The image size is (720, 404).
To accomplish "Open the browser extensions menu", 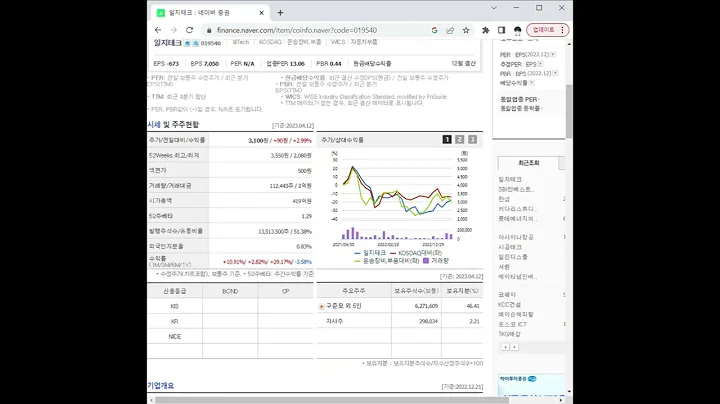I will click(x=485, y=30).
